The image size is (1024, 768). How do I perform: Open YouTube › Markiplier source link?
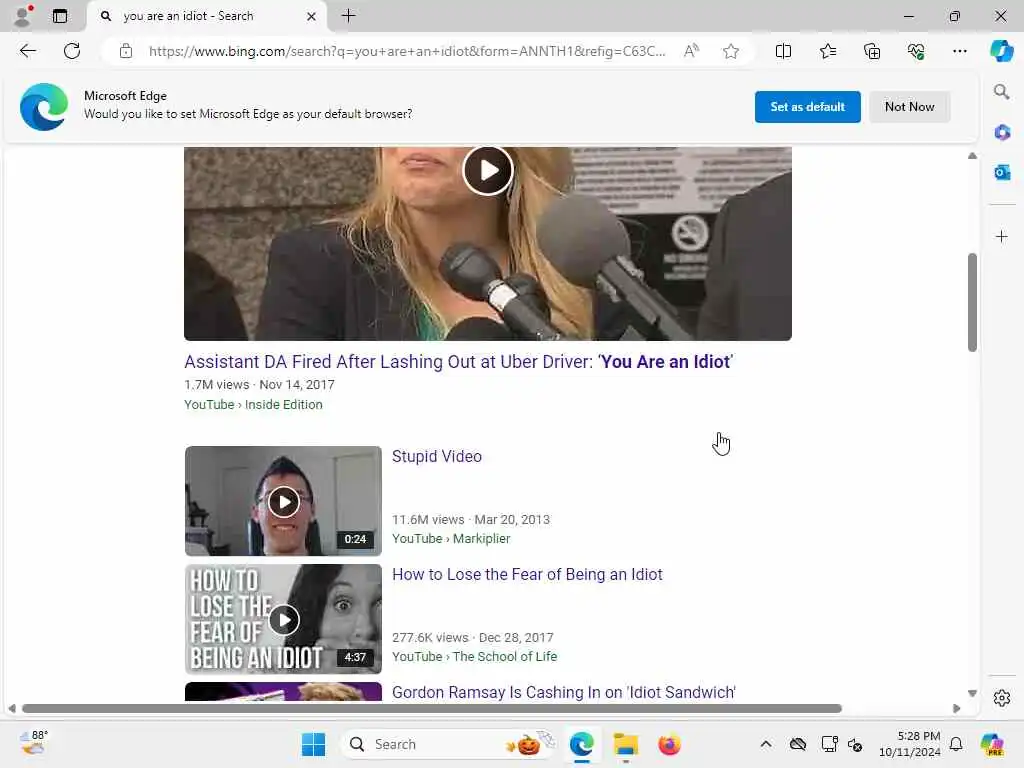(451, 538)
